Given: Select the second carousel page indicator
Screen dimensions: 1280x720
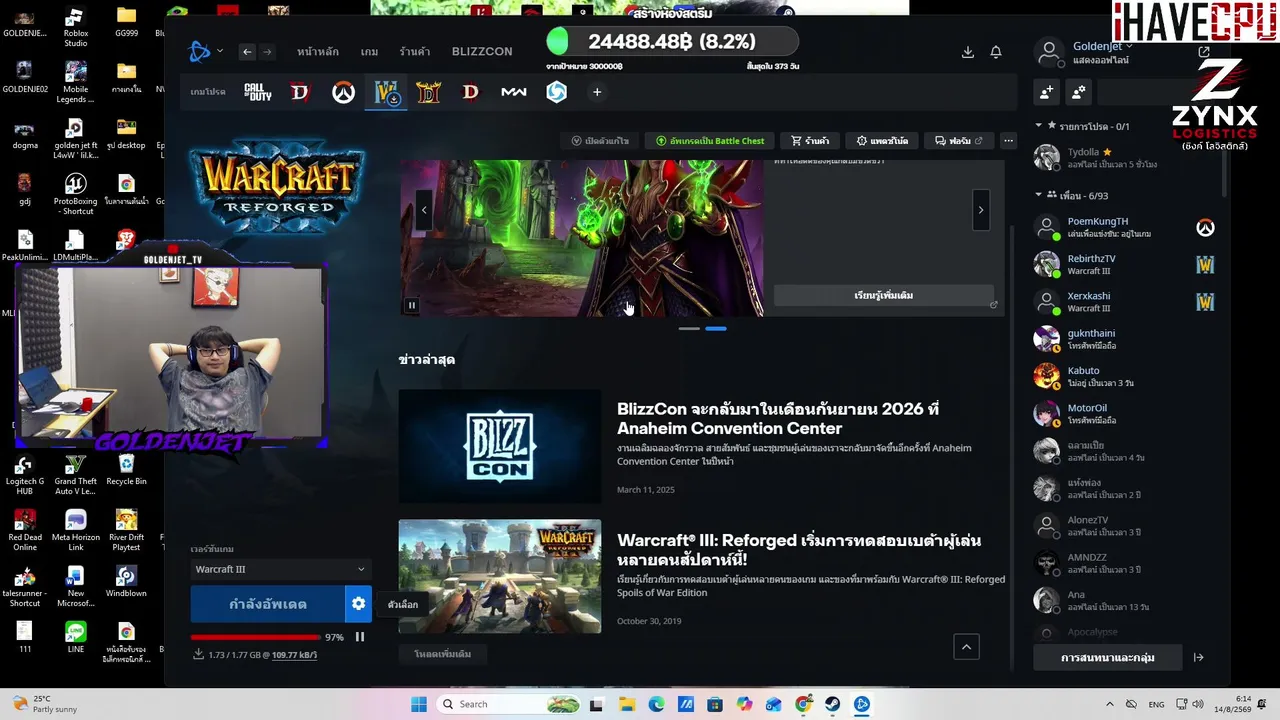Looking at the screenshot, I should (x=716, y=328).
